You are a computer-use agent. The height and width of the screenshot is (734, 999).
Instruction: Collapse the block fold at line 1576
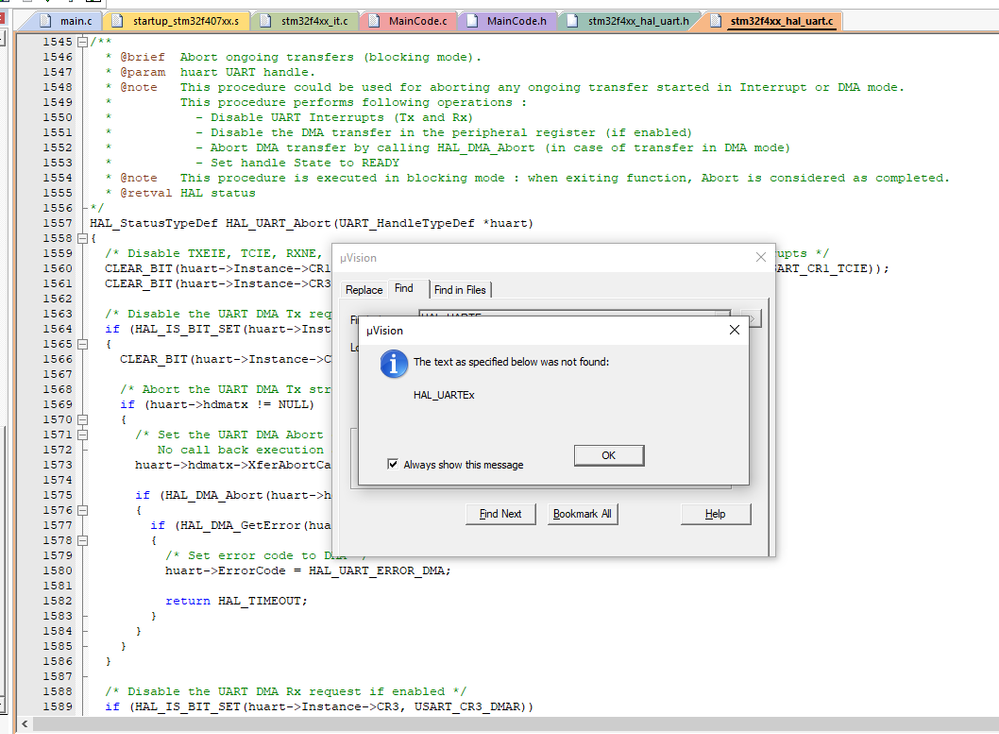pos(82,510)
